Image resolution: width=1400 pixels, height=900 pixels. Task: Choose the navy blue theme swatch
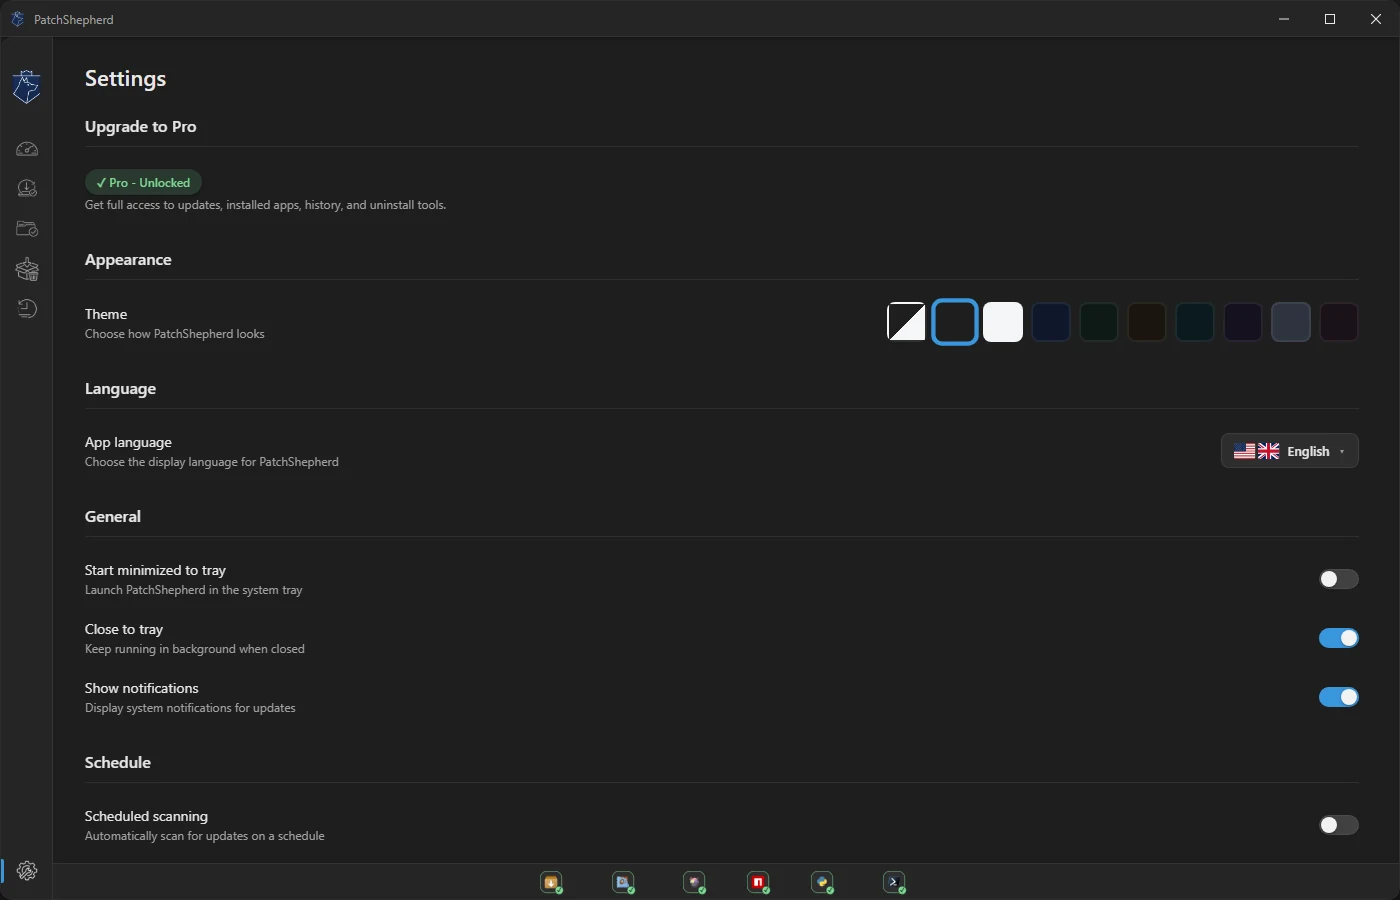click(x=1051, y=322)
